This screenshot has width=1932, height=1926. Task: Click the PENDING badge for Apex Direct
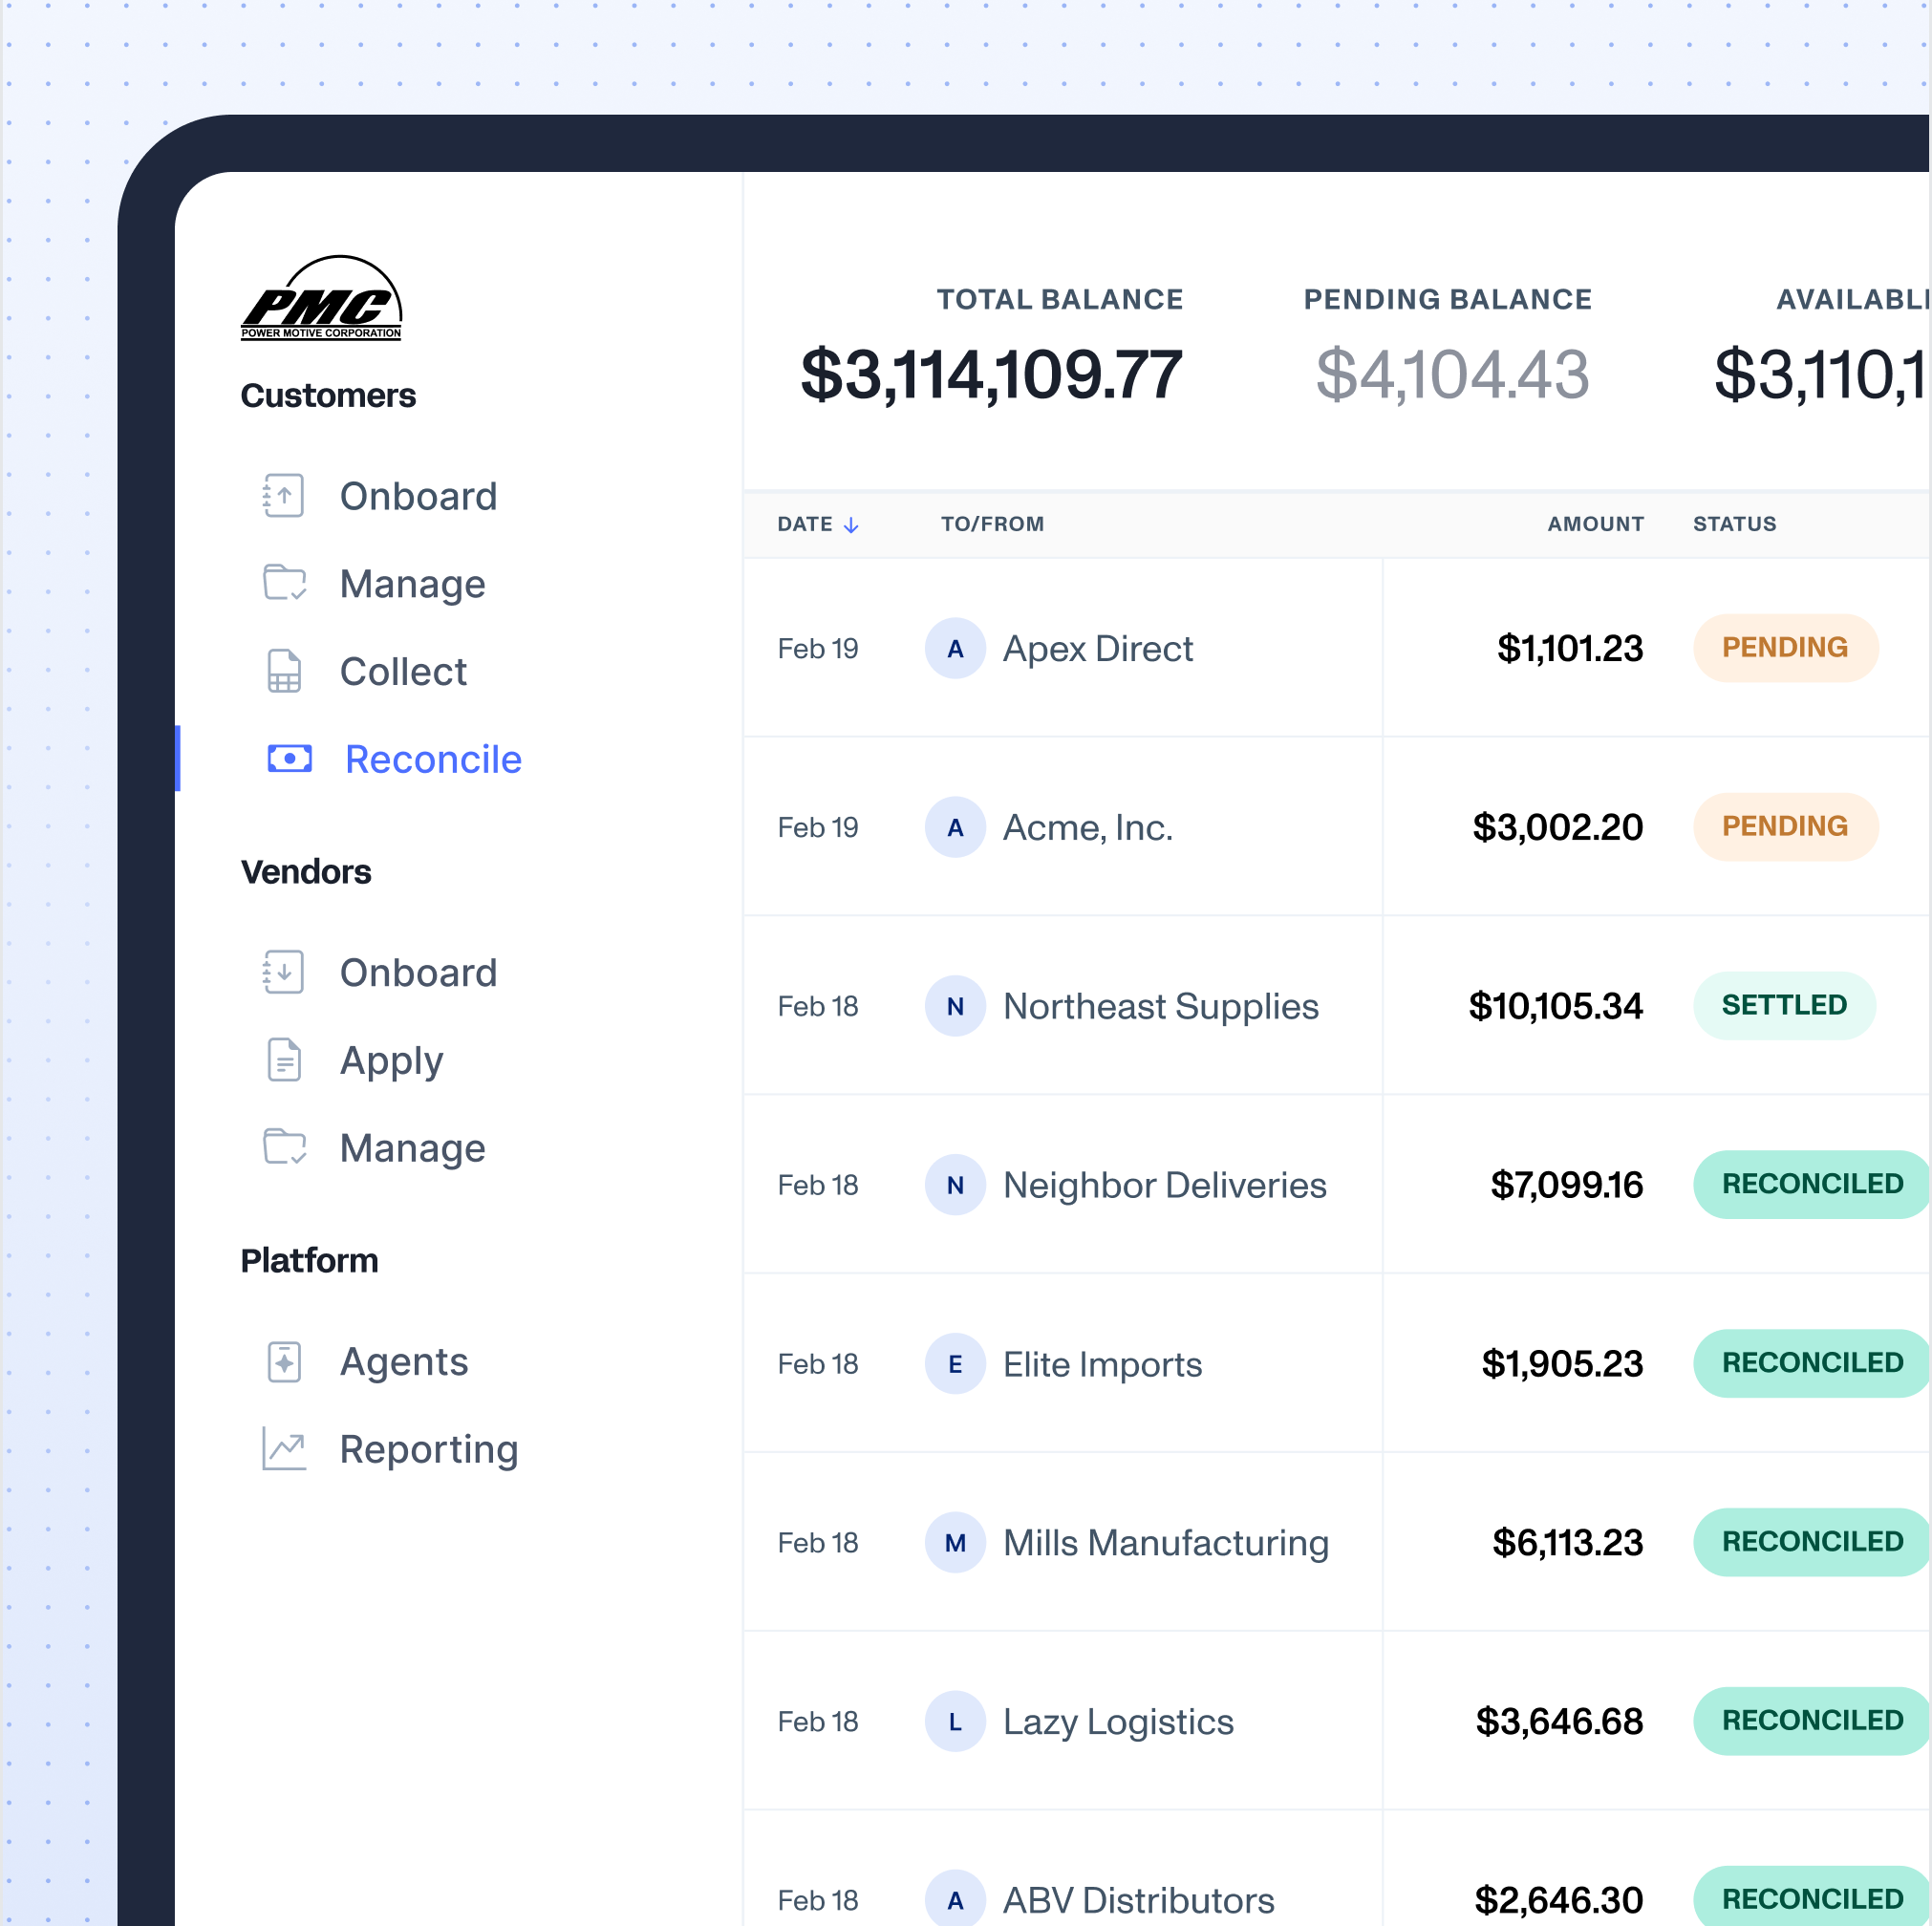coord(1785,648)
